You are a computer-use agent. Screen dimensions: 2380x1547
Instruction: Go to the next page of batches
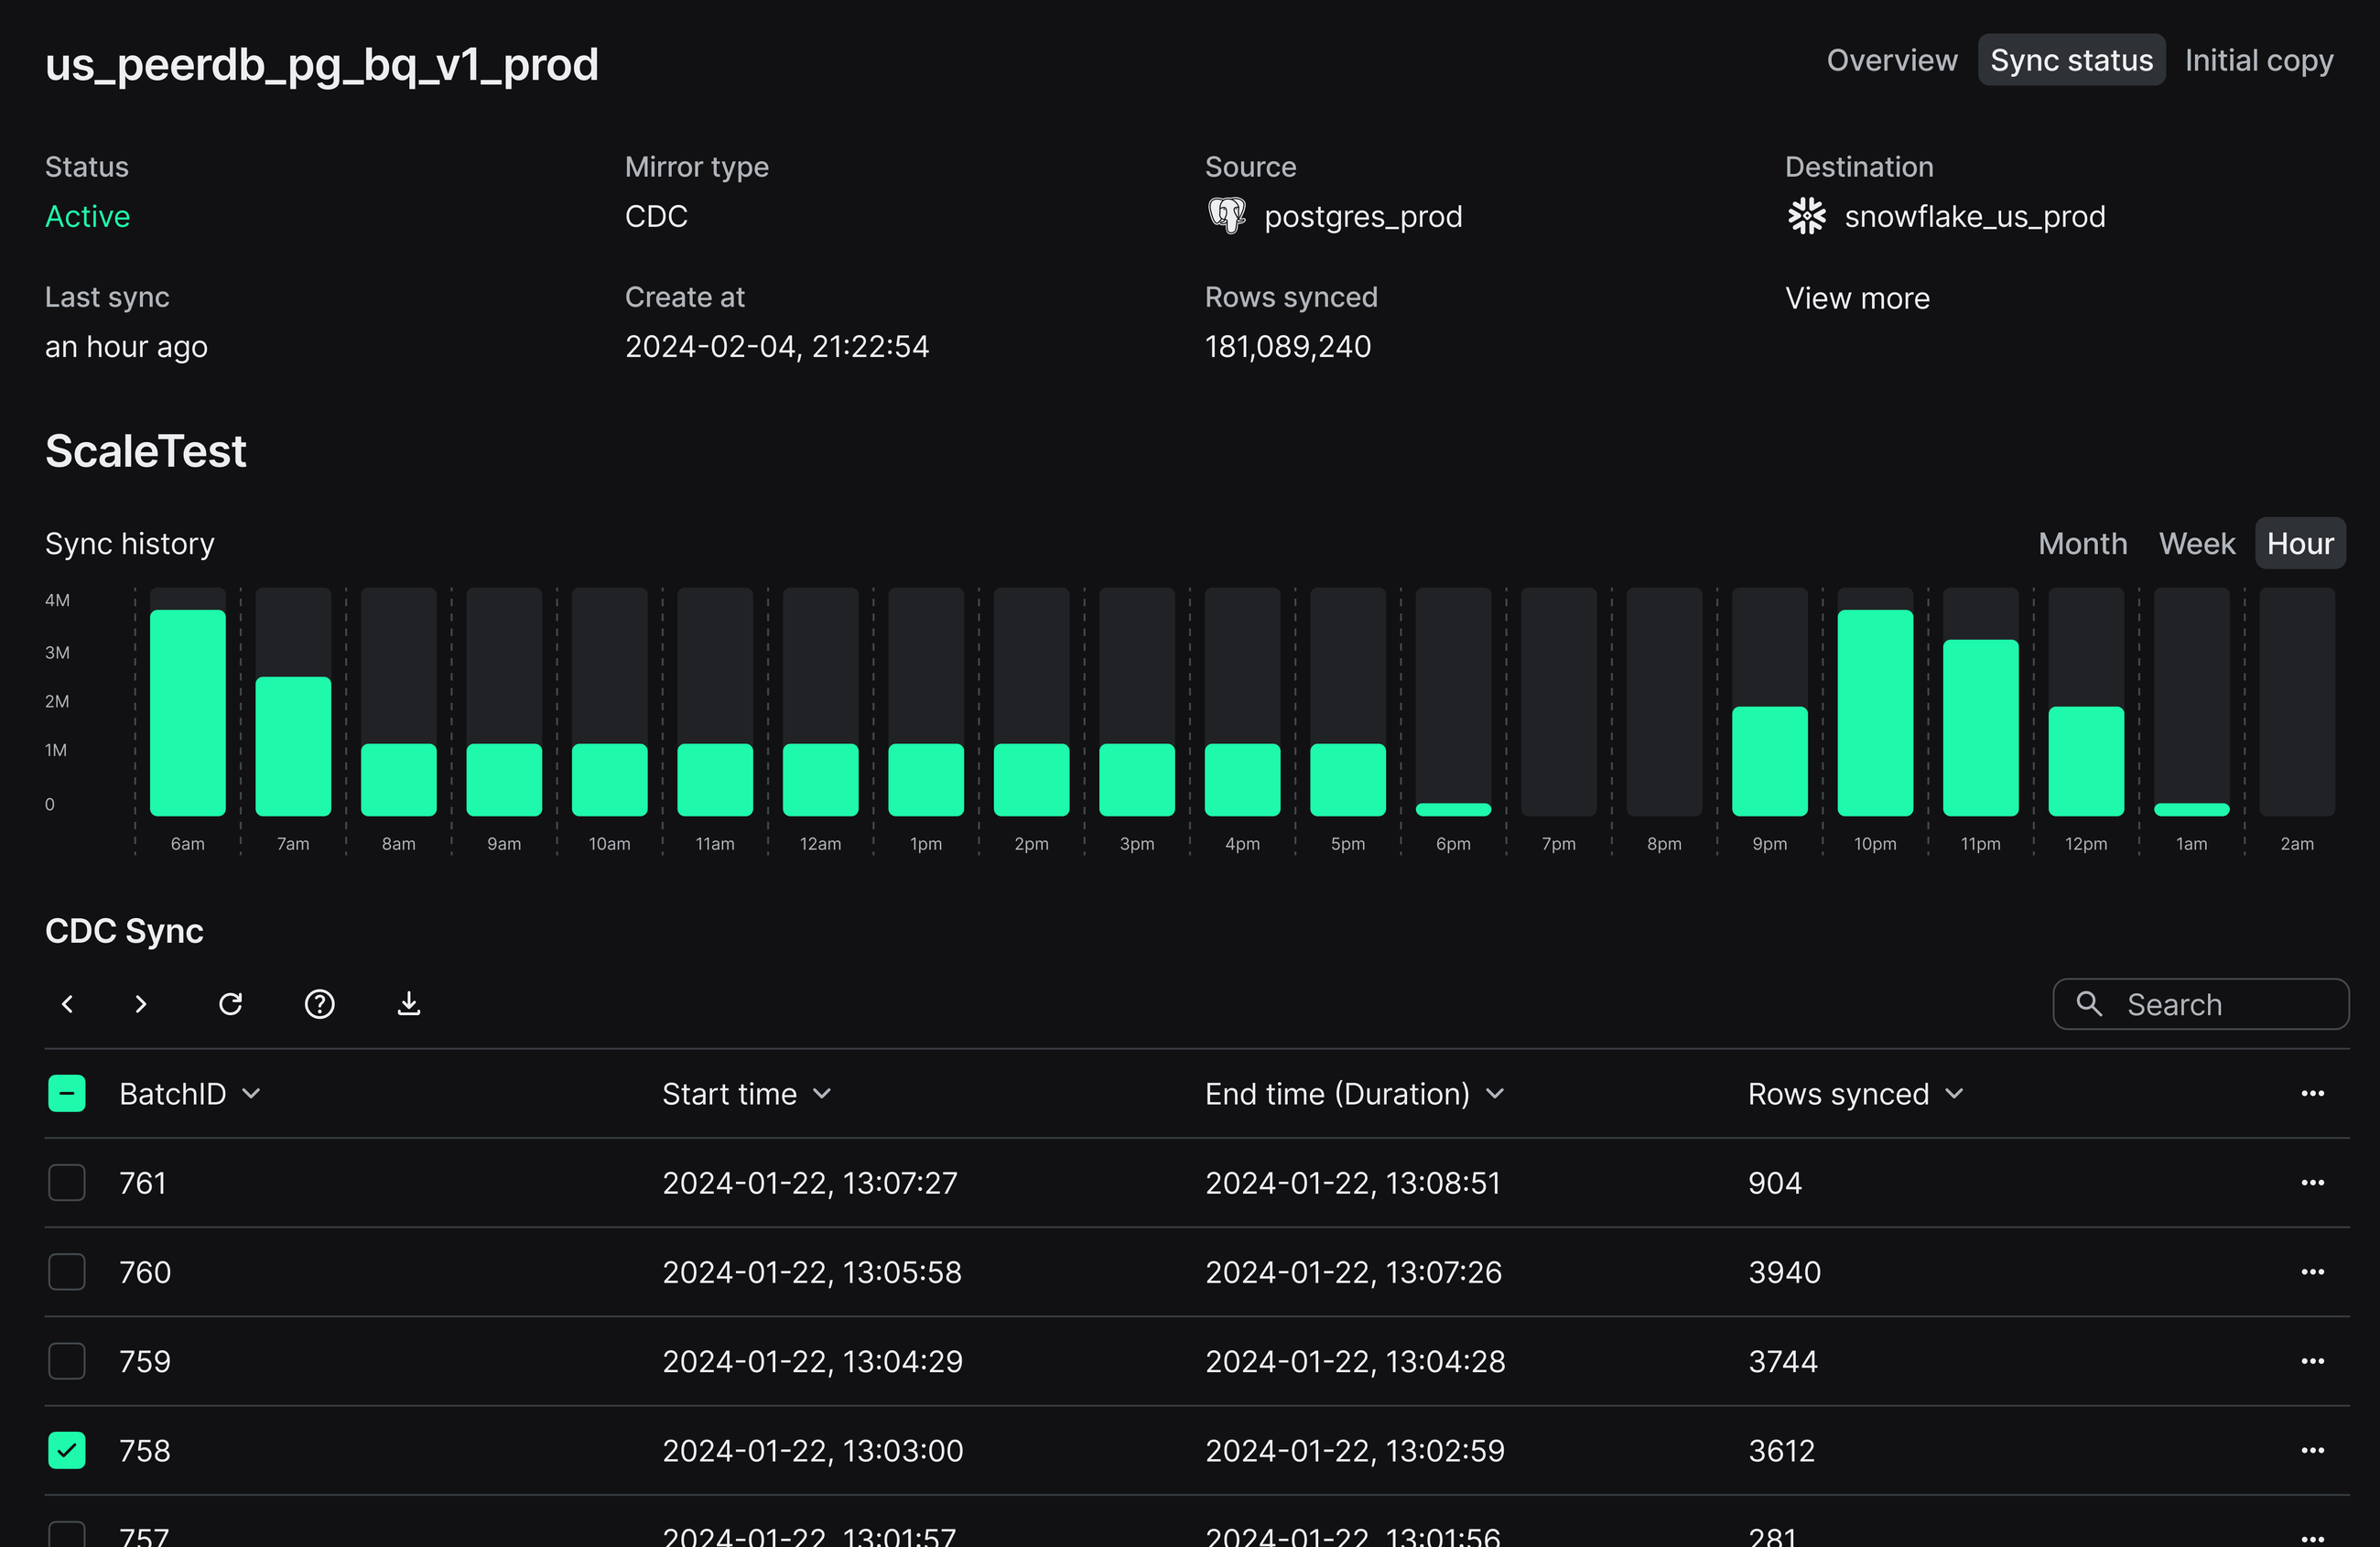(141, 1004)
